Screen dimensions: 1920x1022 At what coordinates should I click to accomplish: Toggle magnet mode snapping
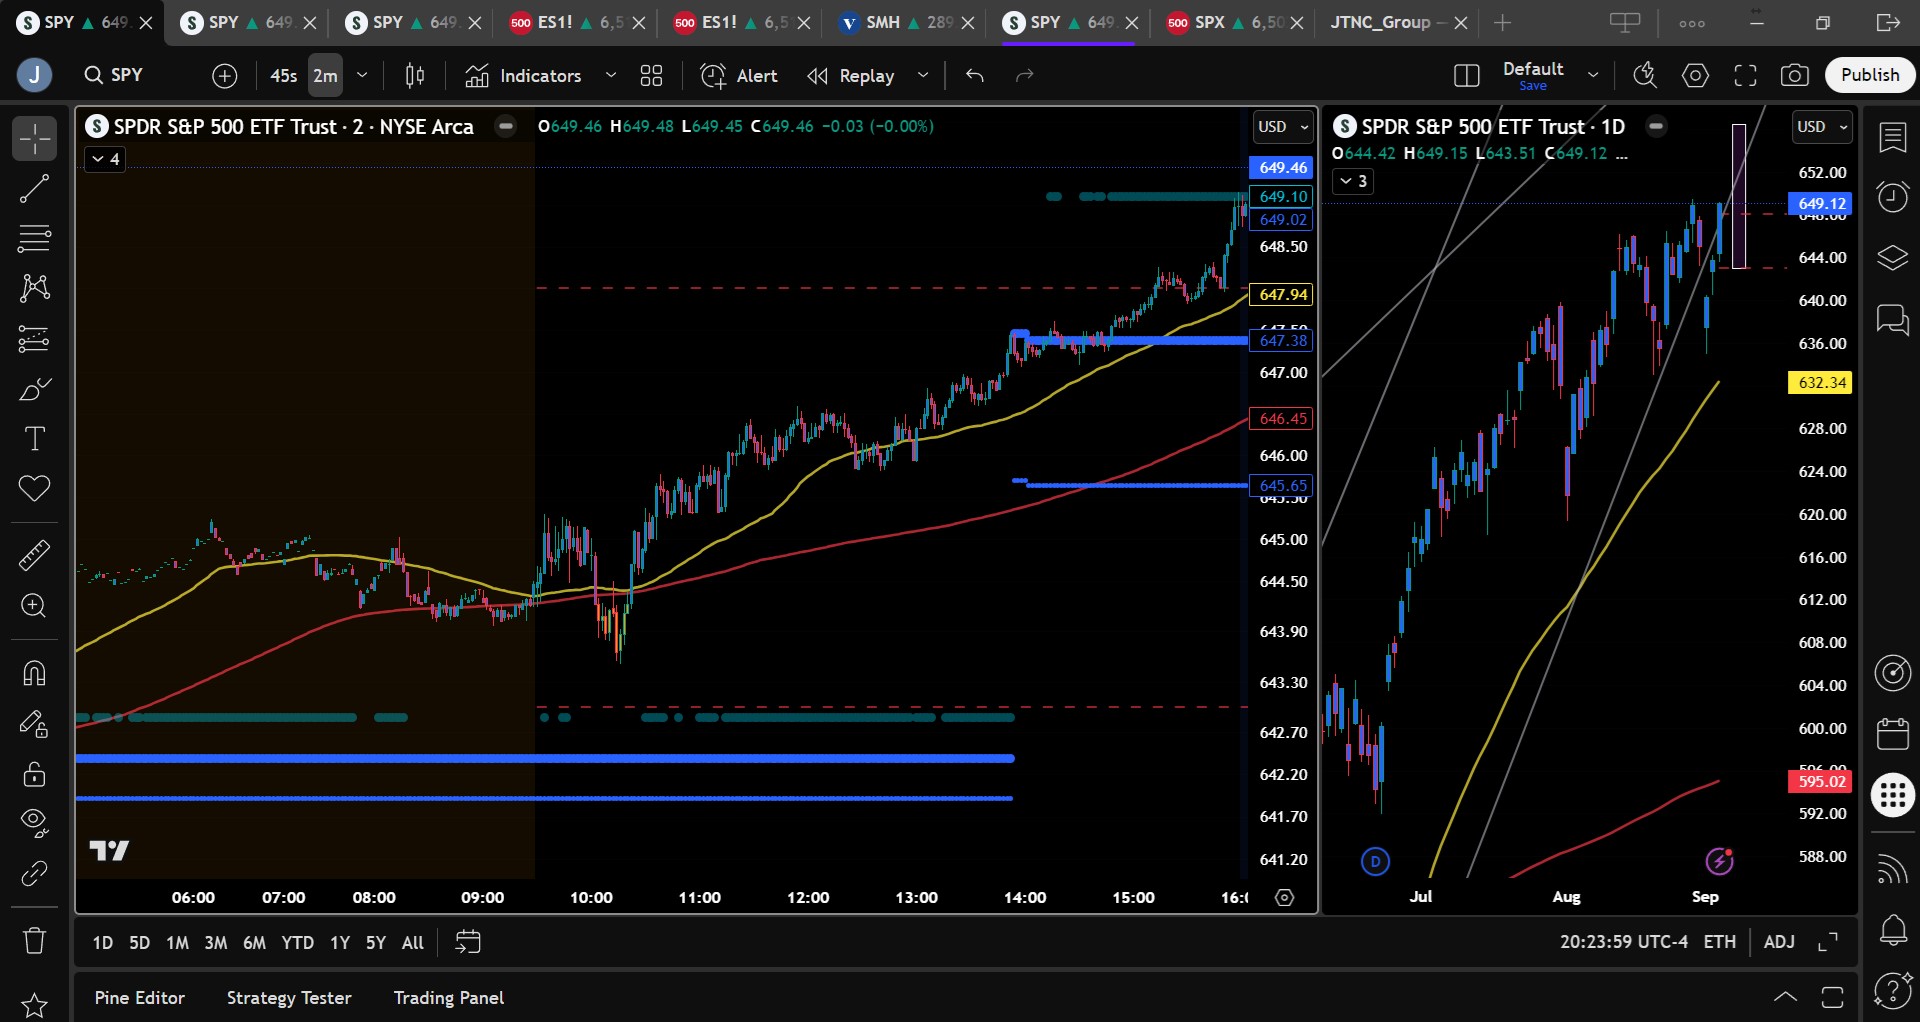34,673
